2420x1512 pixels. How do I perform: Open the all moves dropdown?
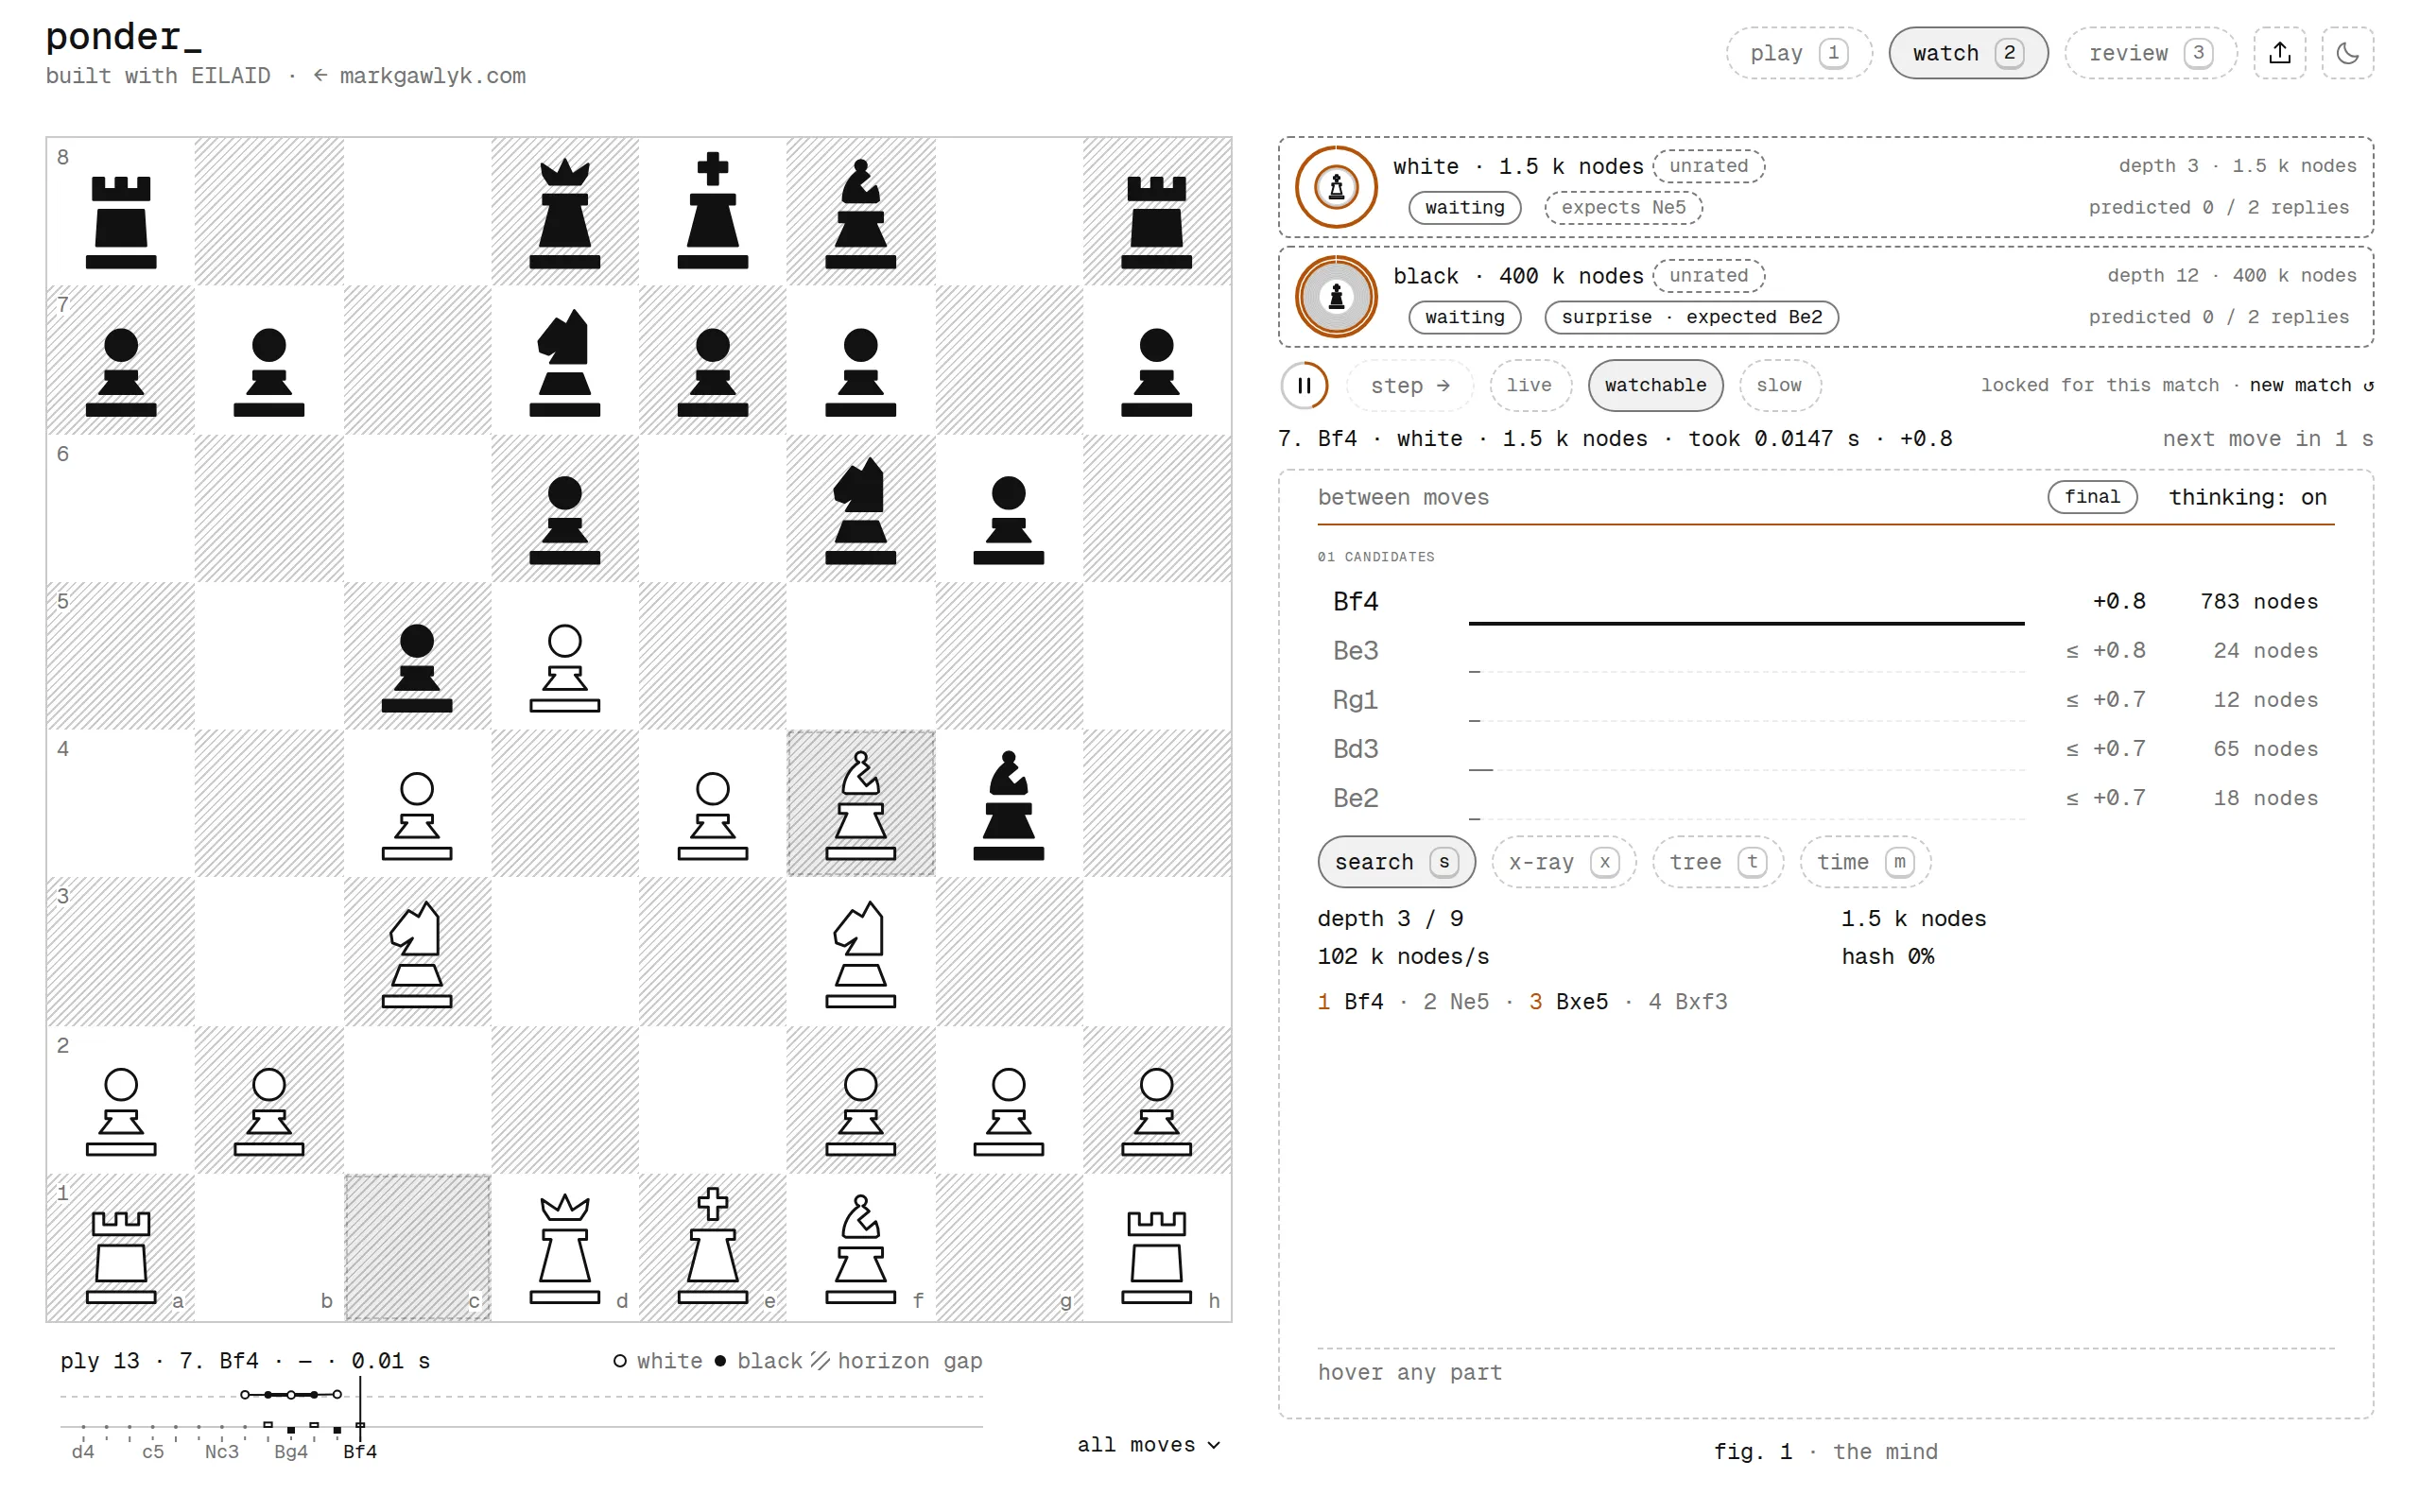pos(1148,1445)
